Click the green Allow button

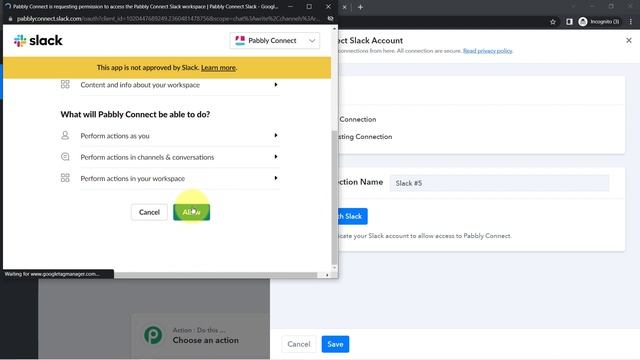pos(191,212)
